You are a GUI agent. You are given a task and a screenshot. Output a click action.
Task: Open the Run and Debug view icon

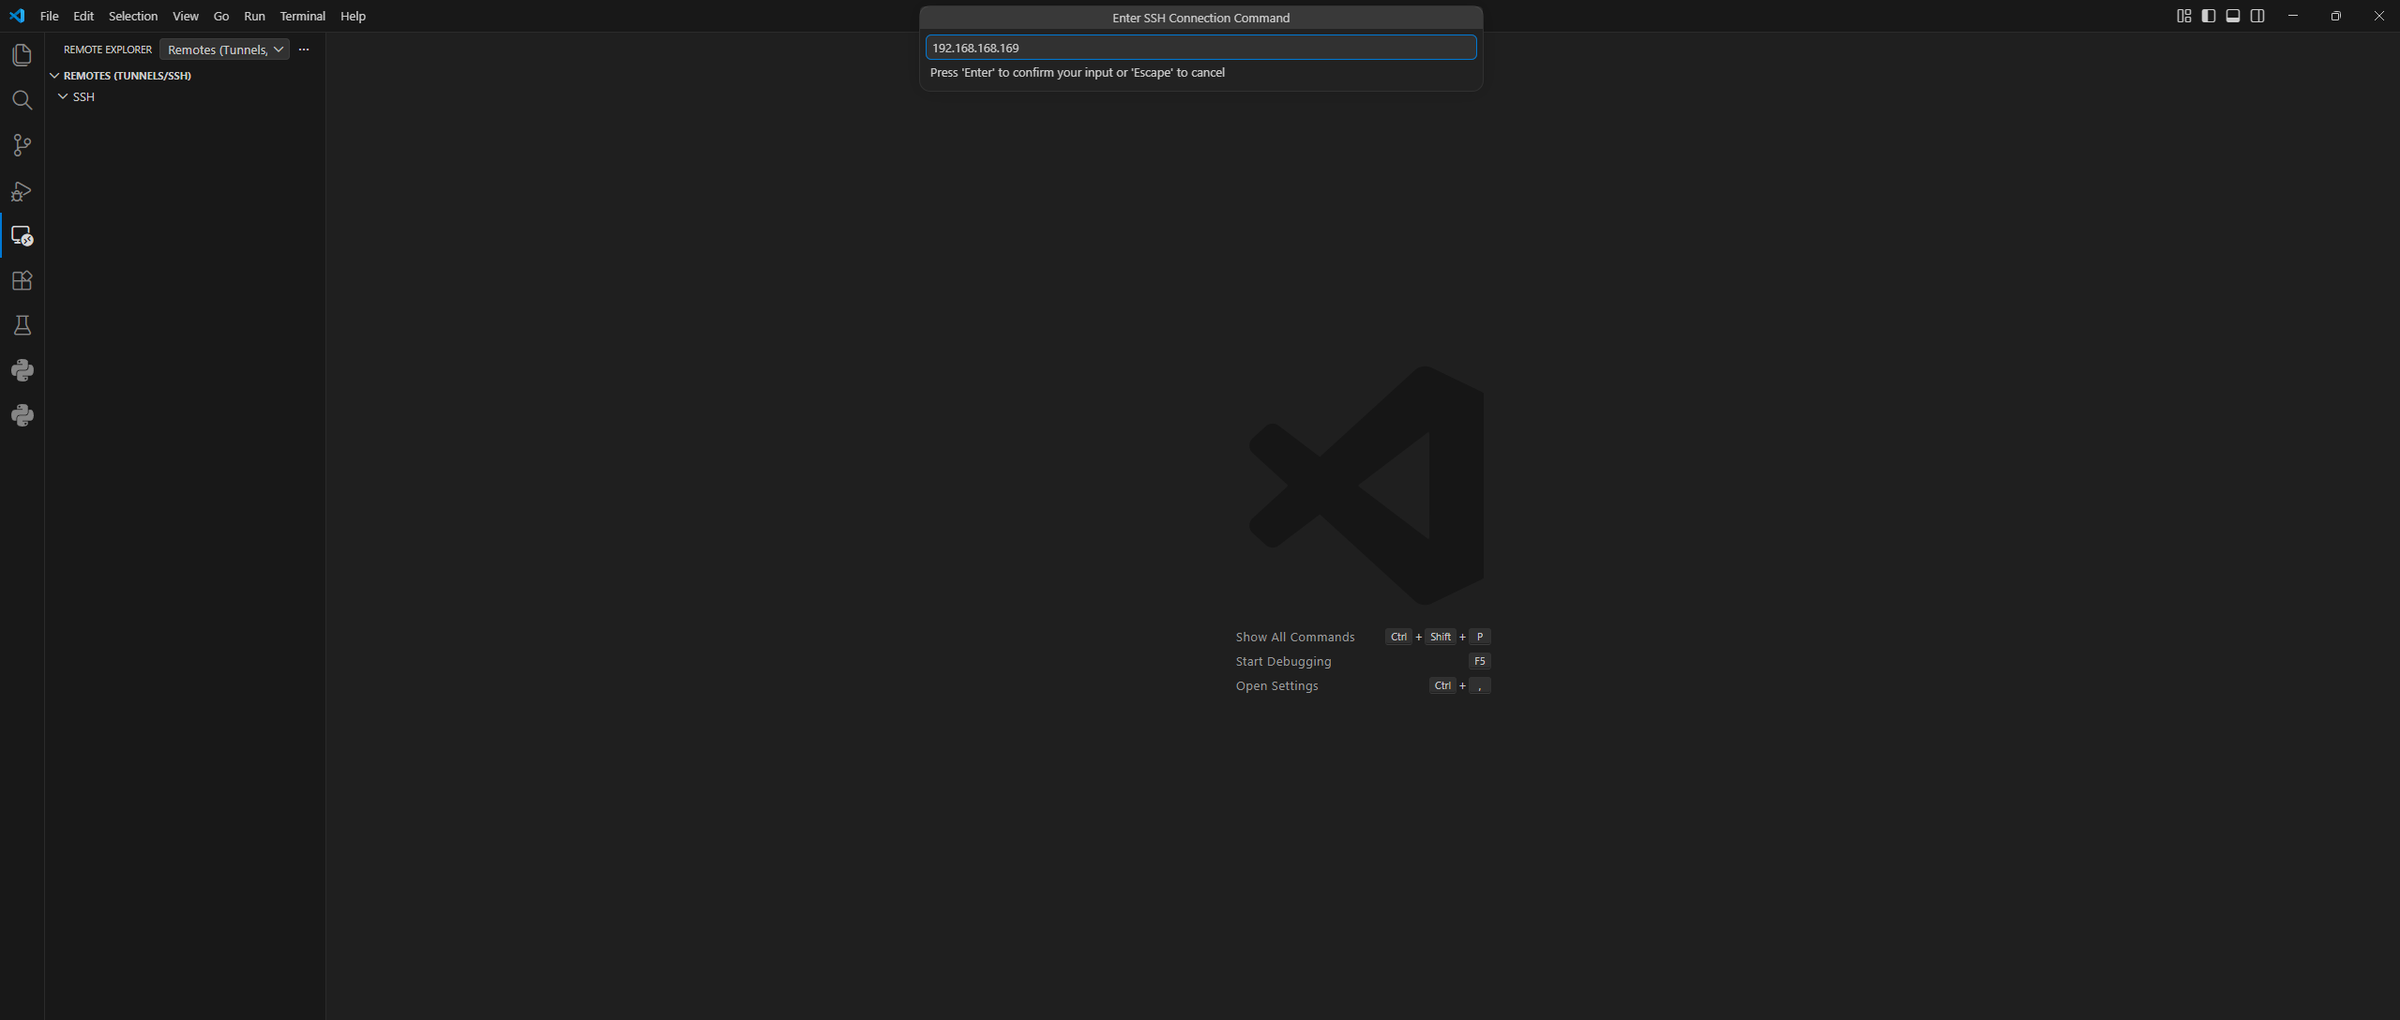[x=22, y=190]
